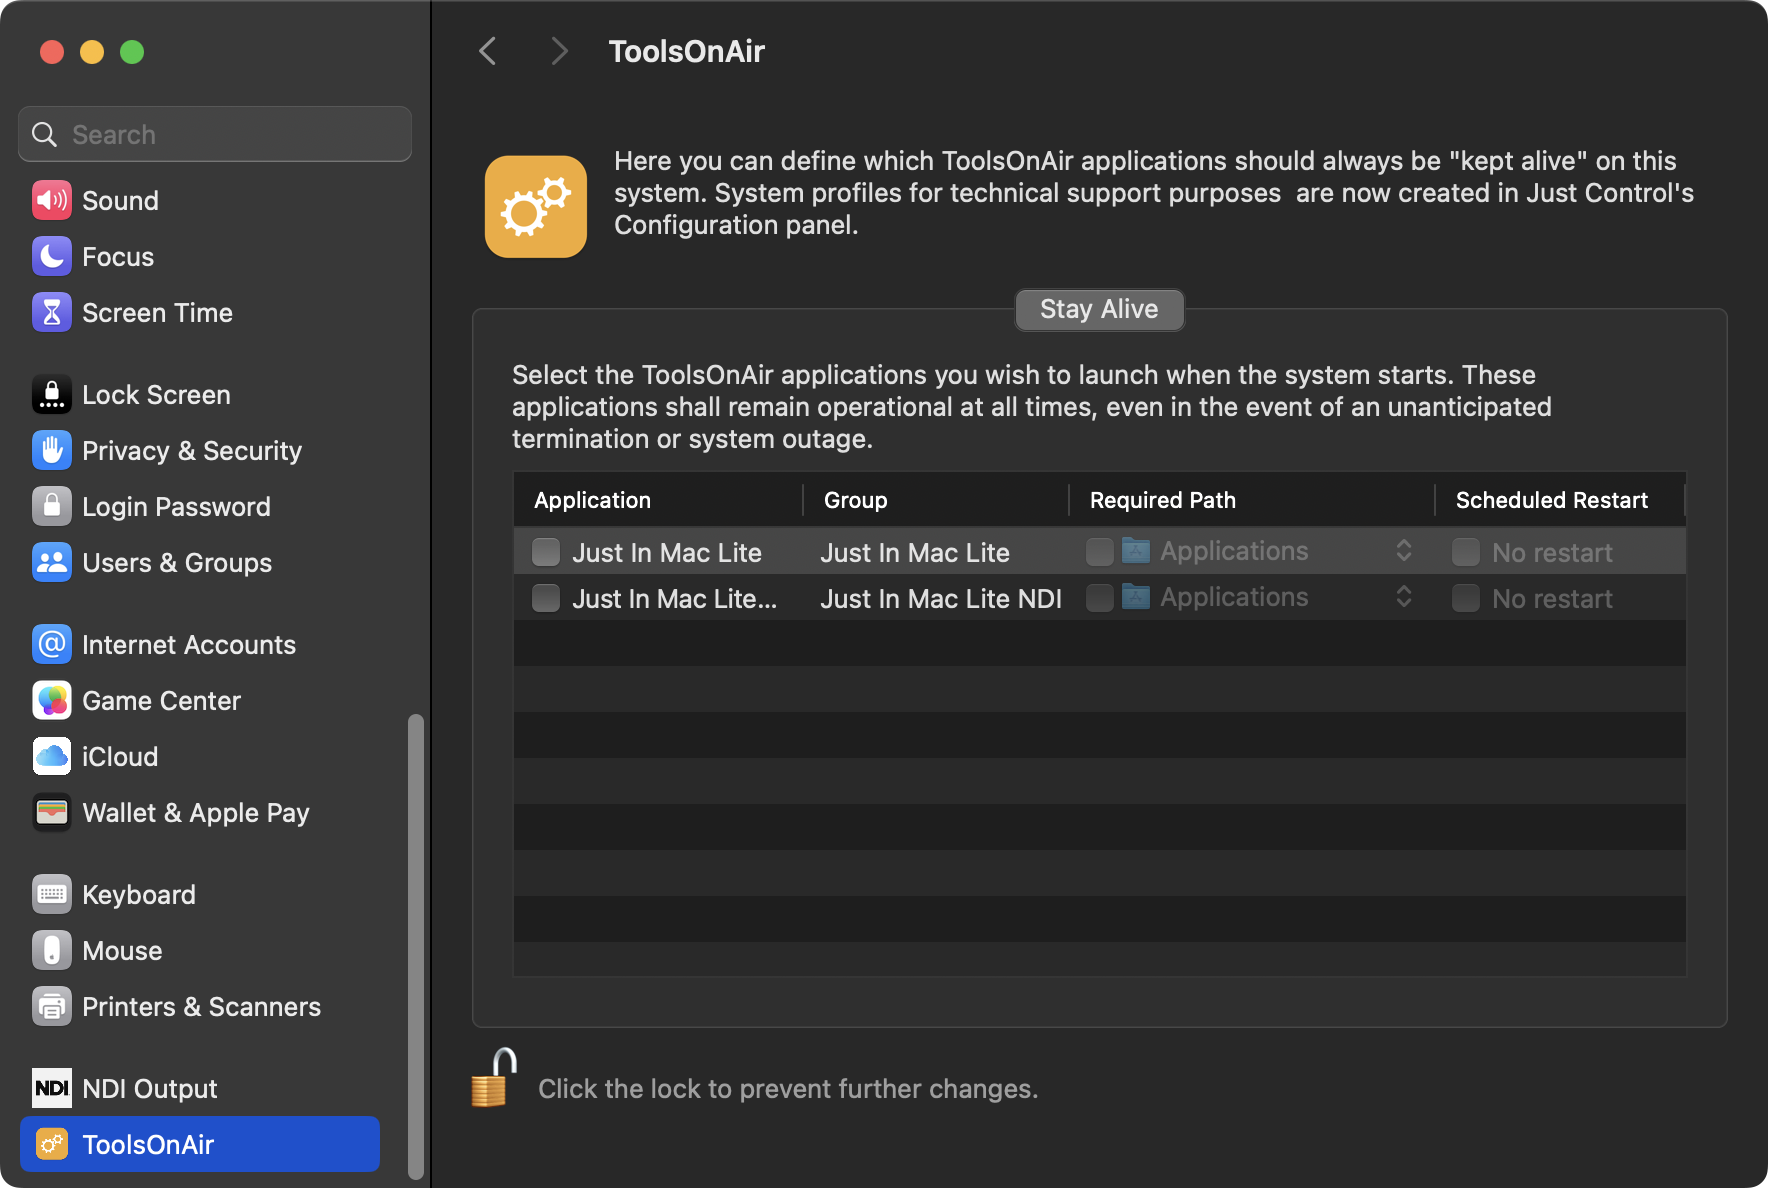
Task: Open NDI Output settings
Action: [200, 1088]
